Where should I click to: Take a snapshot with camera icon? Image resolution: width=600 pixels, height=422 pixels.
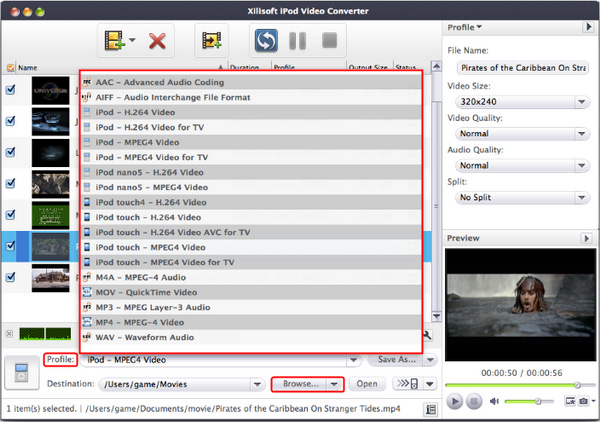pos(583,401)
